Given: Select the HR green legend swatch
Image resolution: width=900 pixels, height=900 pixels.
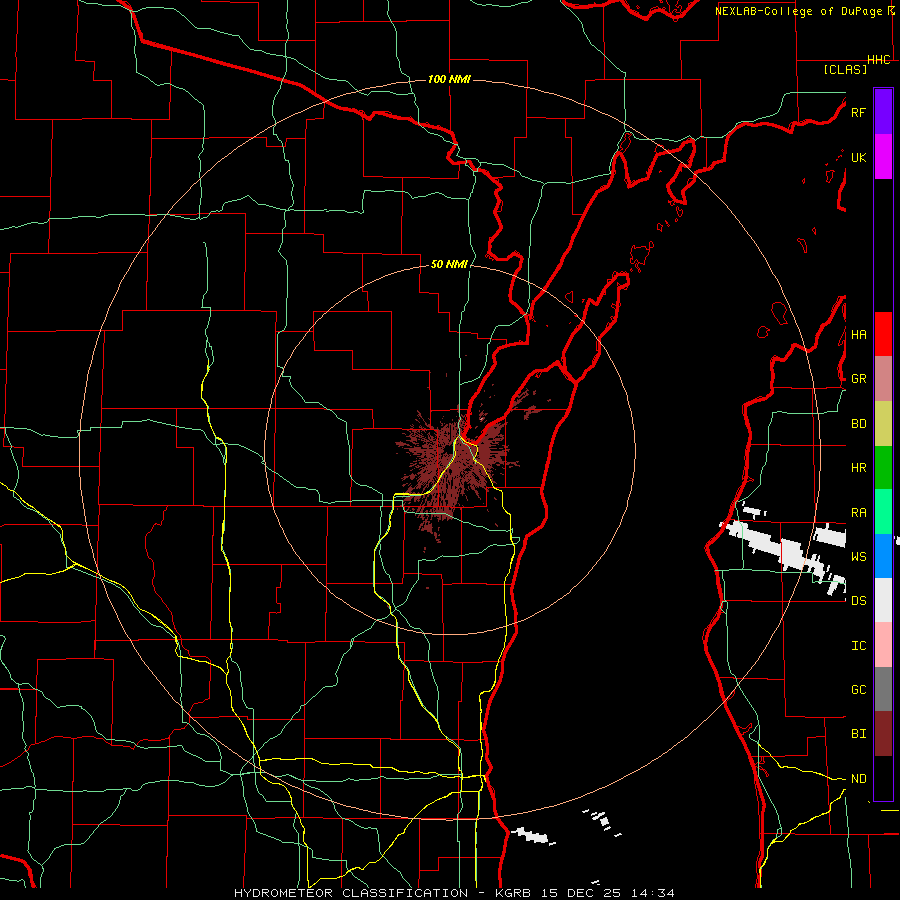Looking at the screenshot, I should pyautogui.click(x=883, y=467).
